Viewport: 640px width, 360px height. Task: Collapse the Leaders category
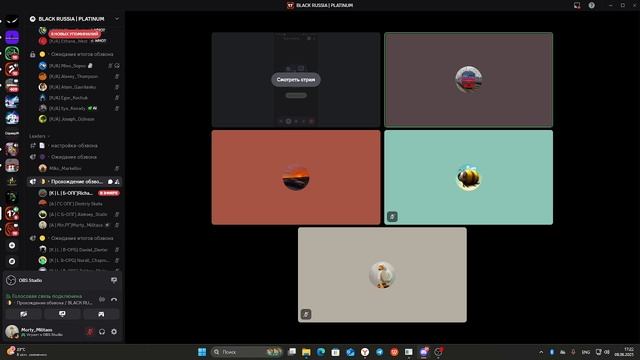pyautogui.click(x=39, y=136)
